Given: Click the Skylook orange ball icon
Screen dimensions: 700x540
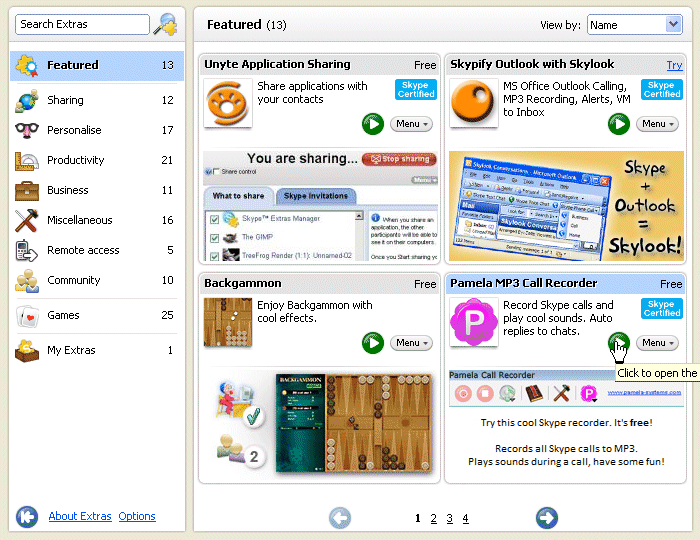Looking at the screenshot, I should [x=474, y=103].
